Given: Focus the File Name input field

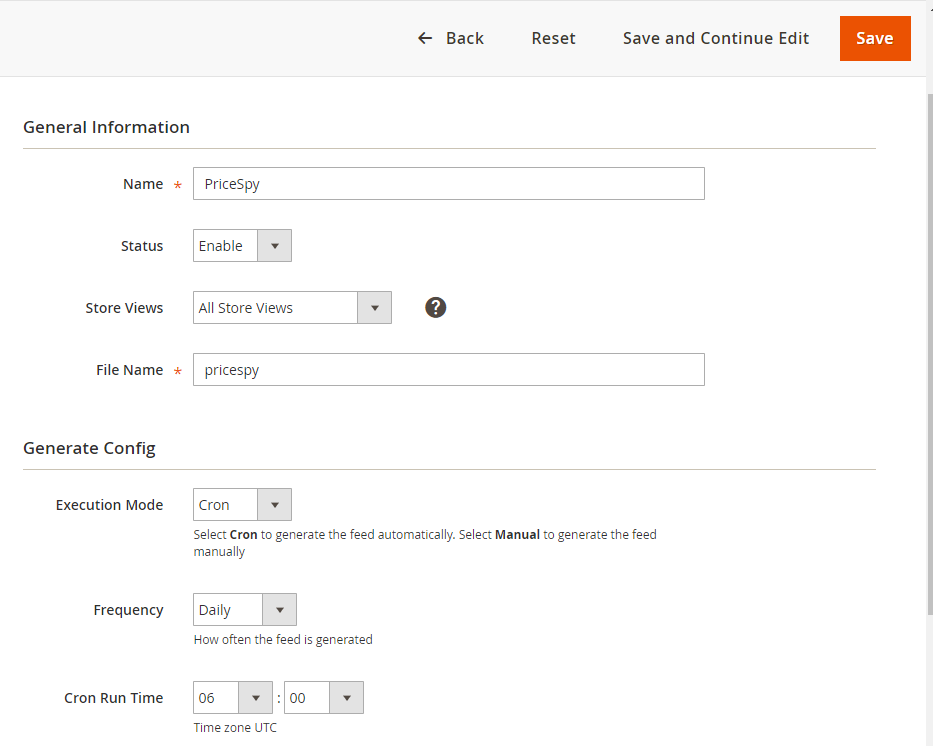Looking at the screenshot, I should click(449, 369).
